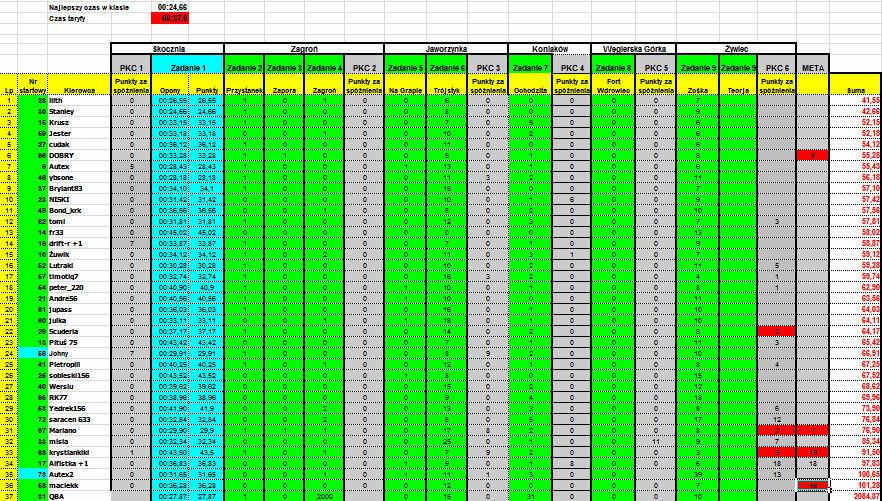Click the 2000 value in QBA row
The height and width of the screenshot is (501, 882).
pyautogui.click(x=324, y=497)
